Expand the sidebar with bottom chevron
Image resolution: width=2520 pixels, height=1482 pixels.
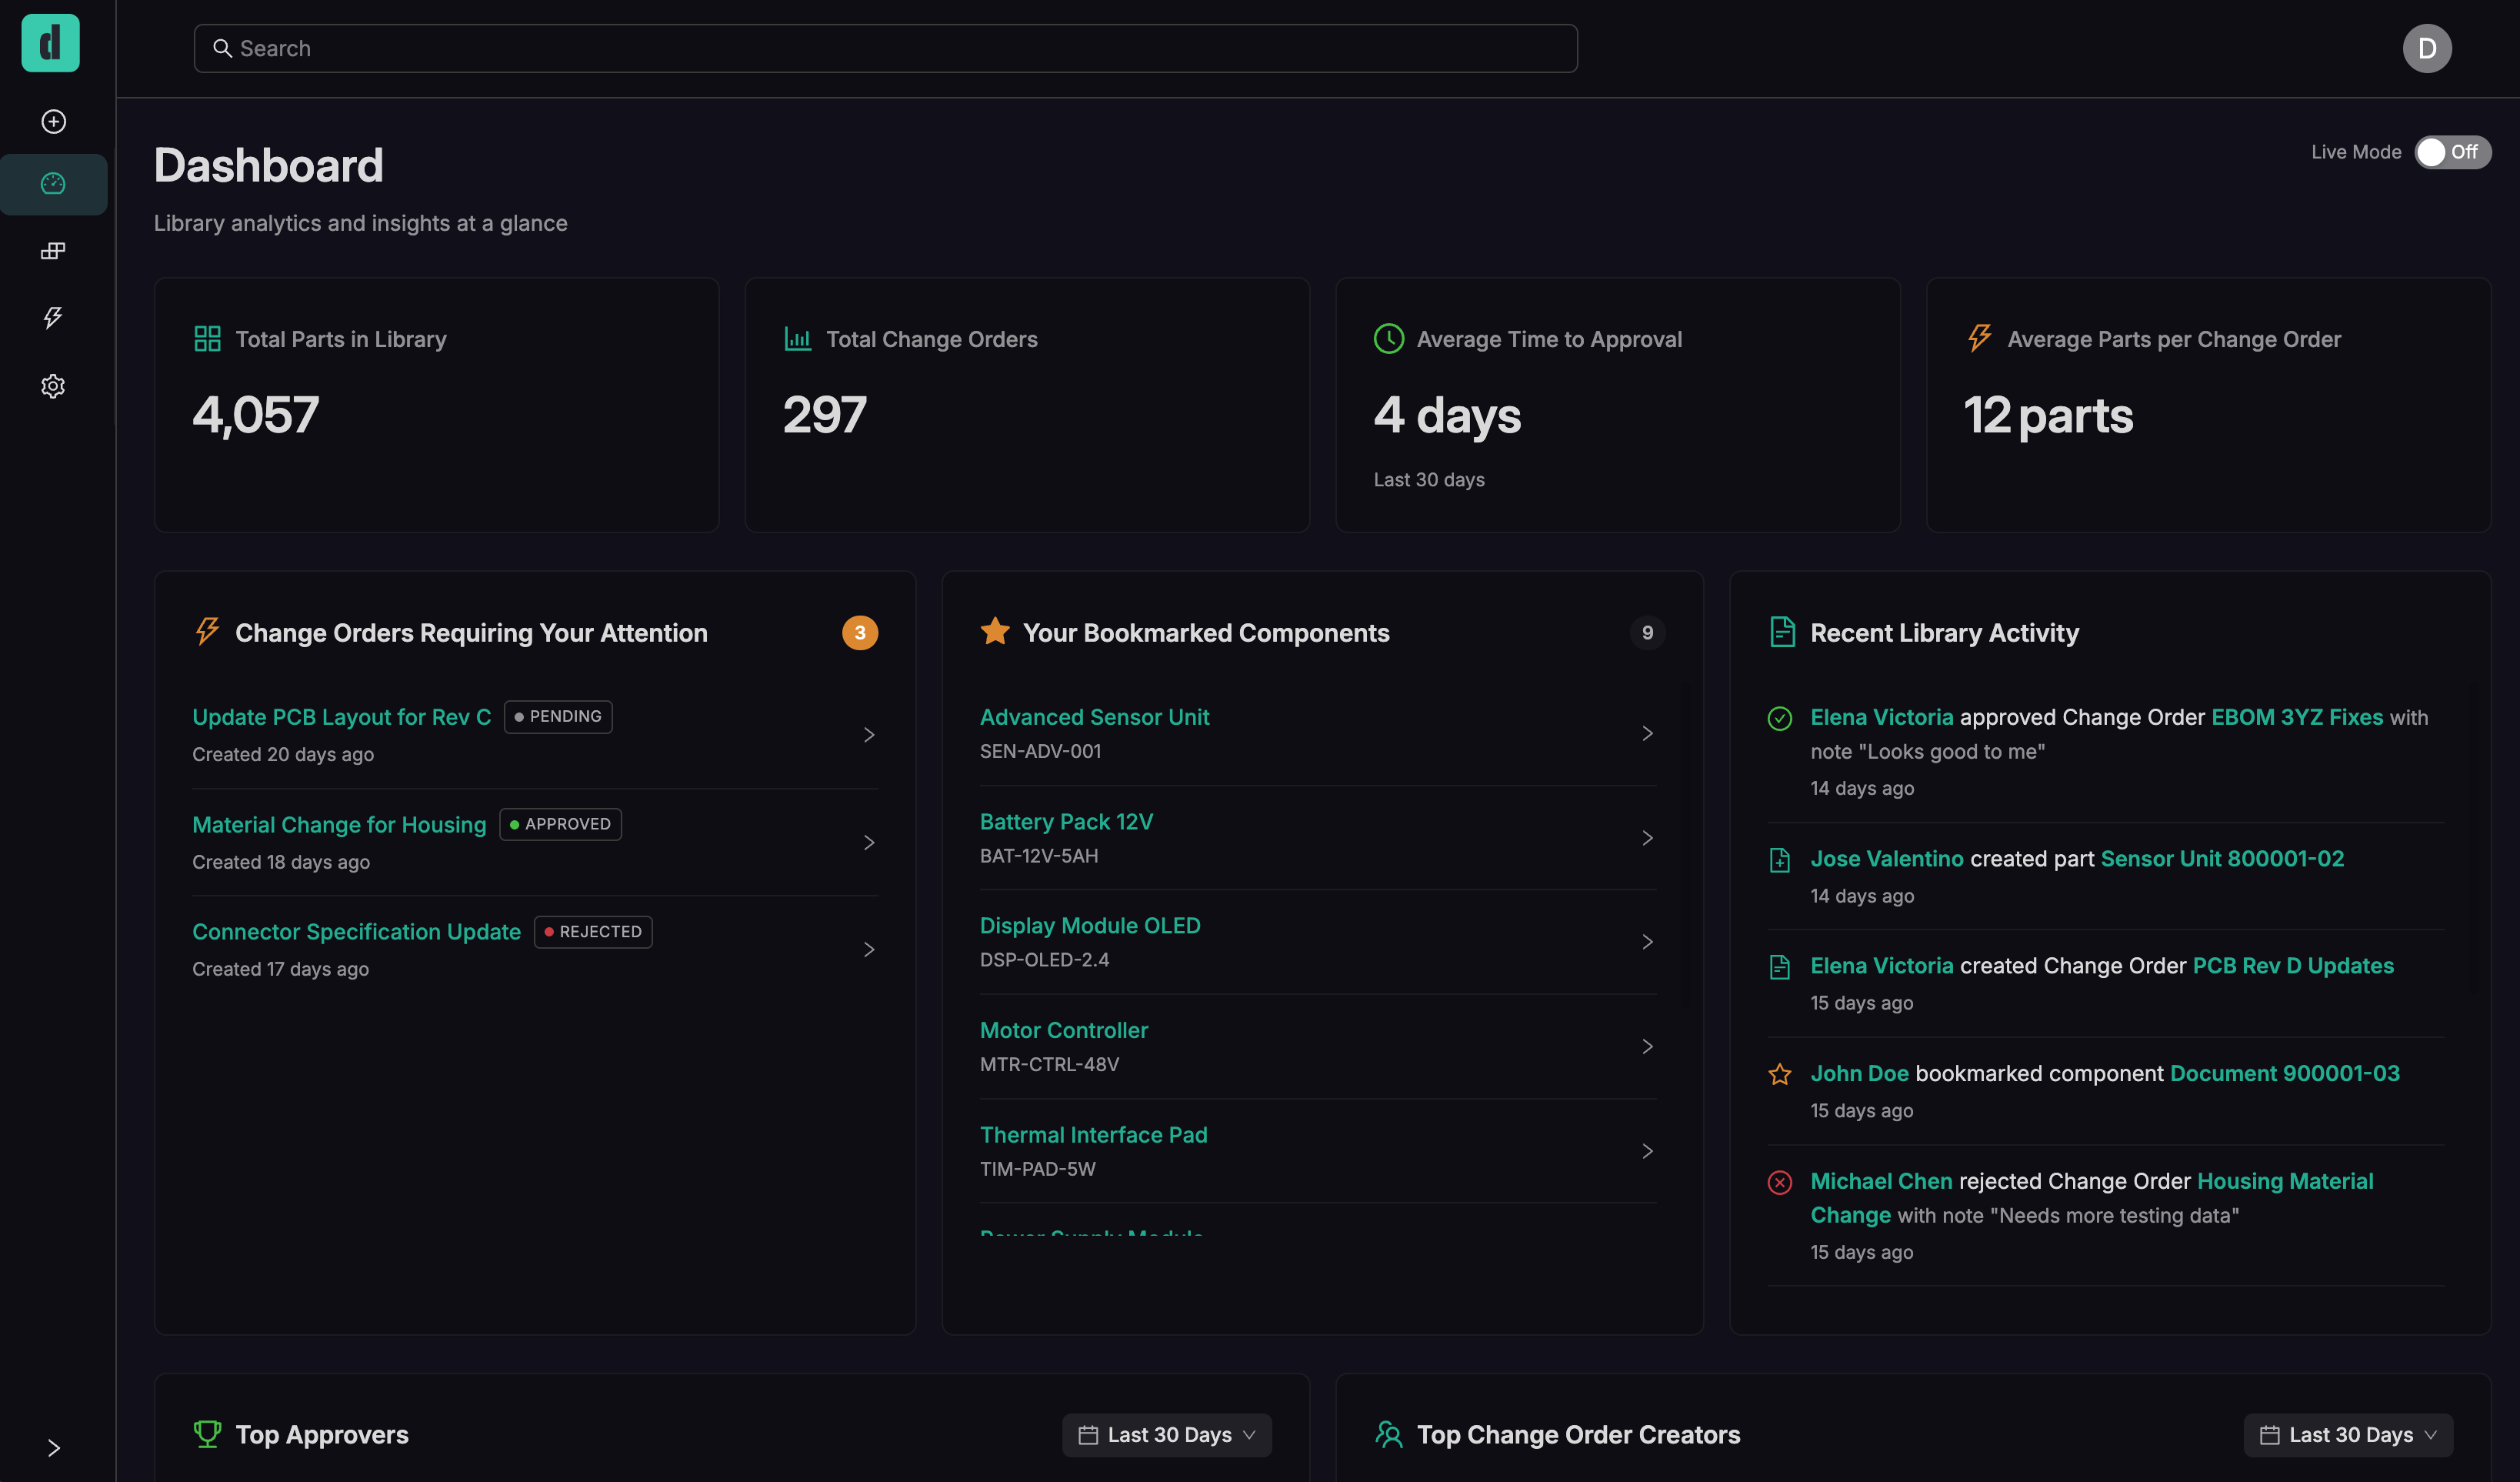pyautogui.click(x=53, y=1448)
